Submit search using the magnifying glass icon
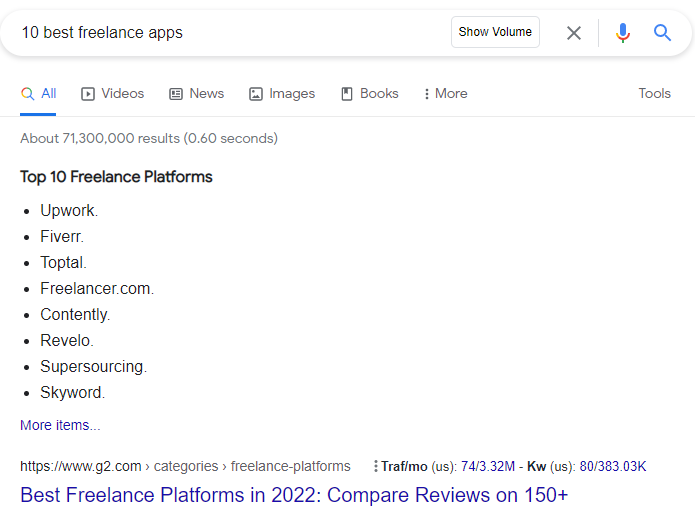This screenshot has height=507, width=695. coord(662,32)
